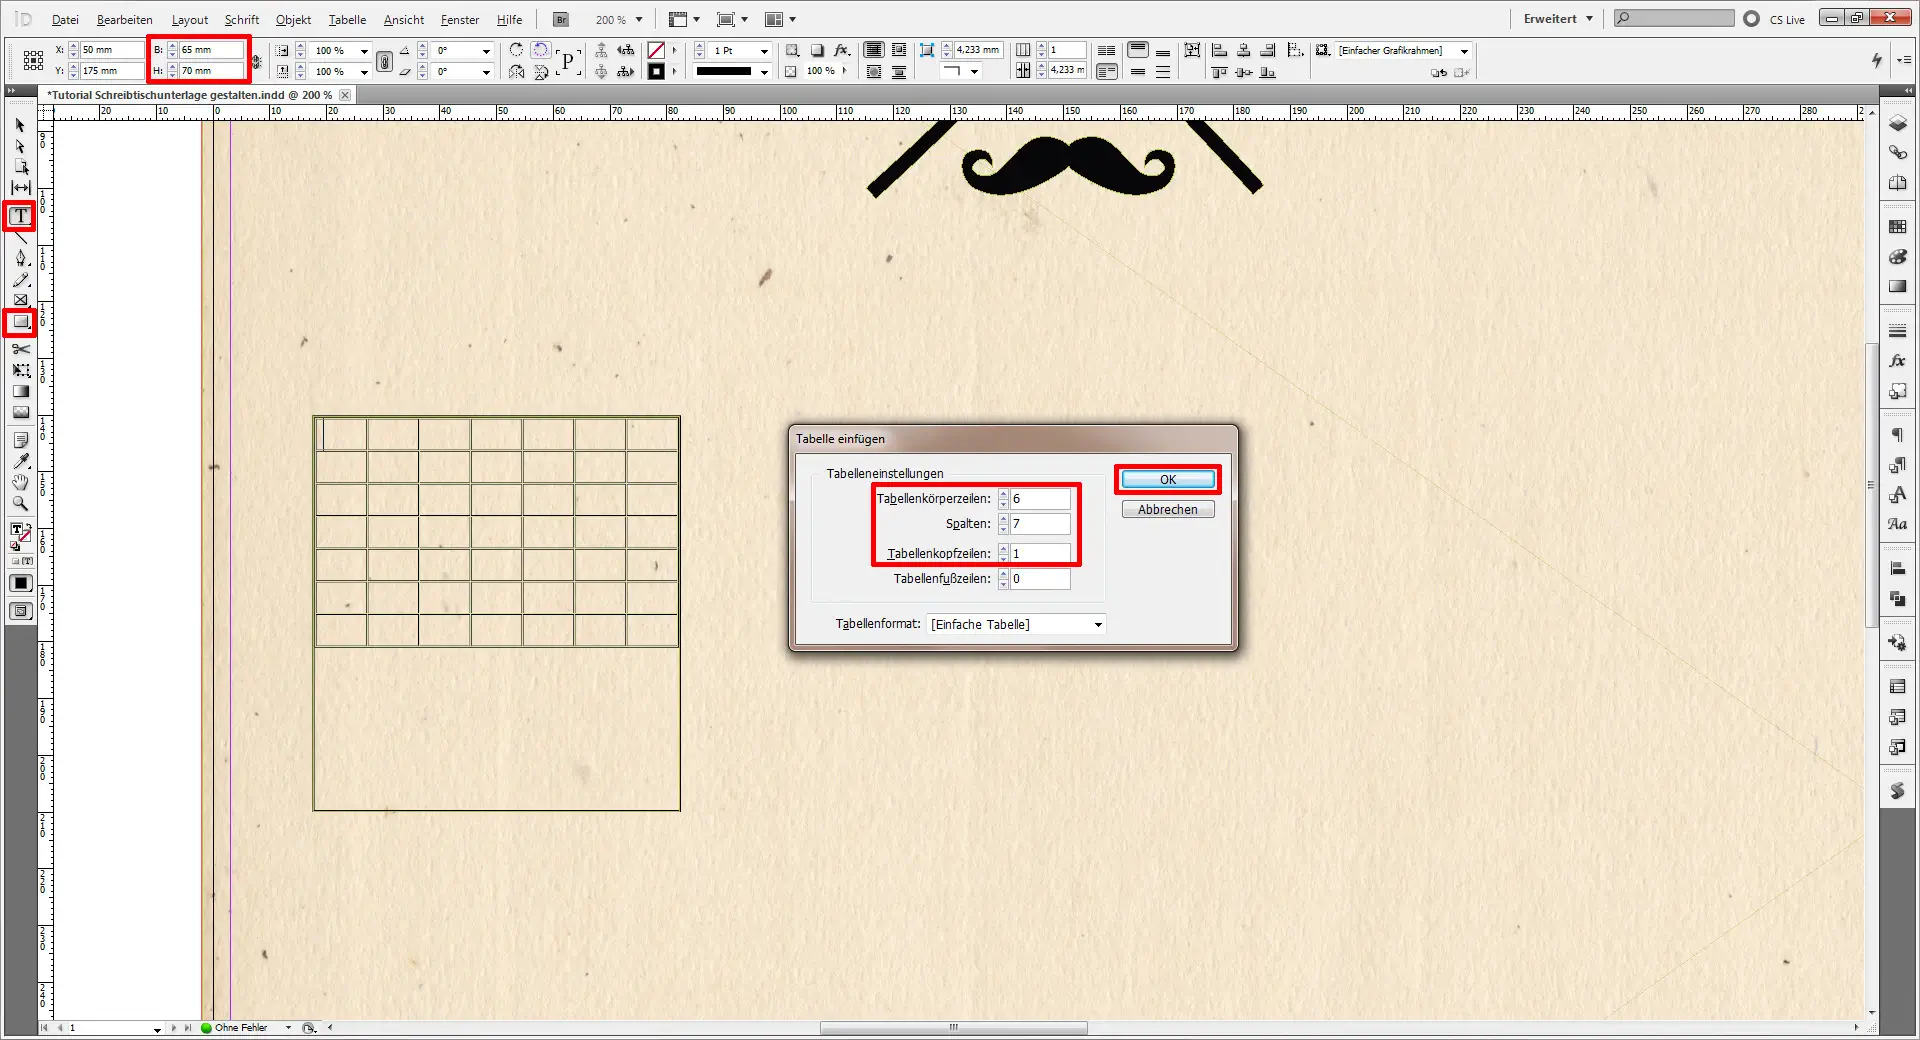Screen dimensions: 1920x1040
Task: Select the Scissors tool
Action: click(19, 349)
